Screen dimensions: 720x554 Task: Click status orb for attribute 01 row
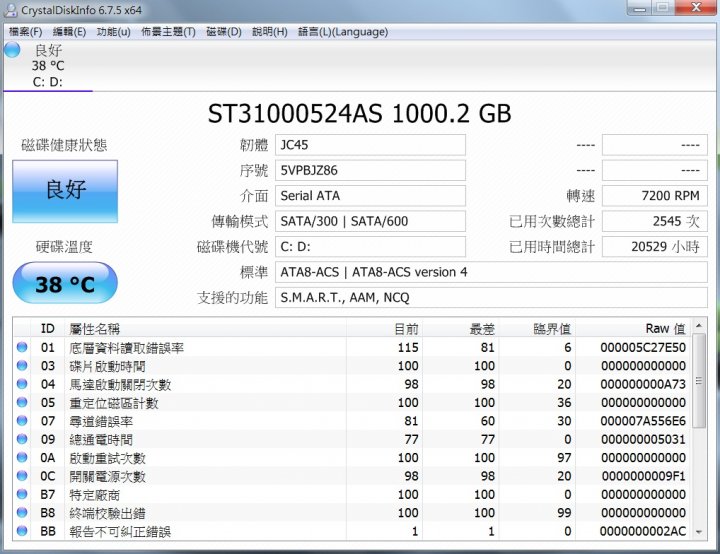22,347
